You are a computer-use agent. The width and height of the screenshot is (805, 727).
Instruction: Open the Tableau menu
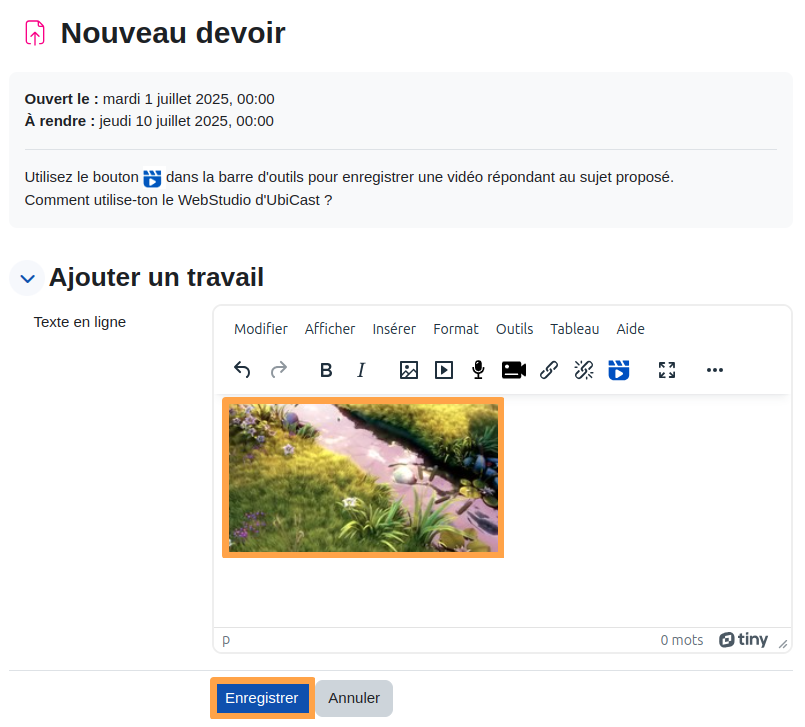click(574, 329)
